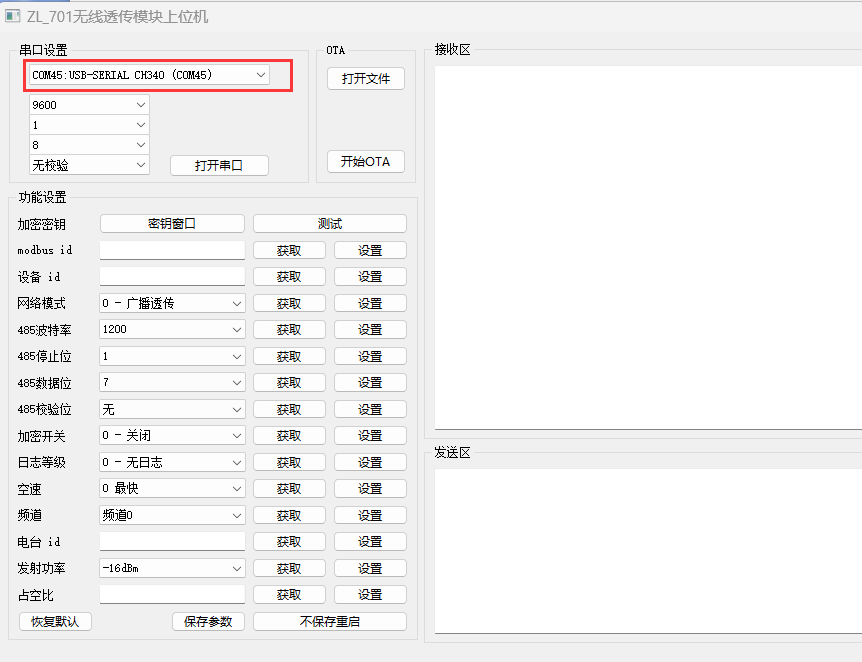The width and height of the screenshot is (862, 662).
Task: Click into the modbus id field
Action: (172, 250)
